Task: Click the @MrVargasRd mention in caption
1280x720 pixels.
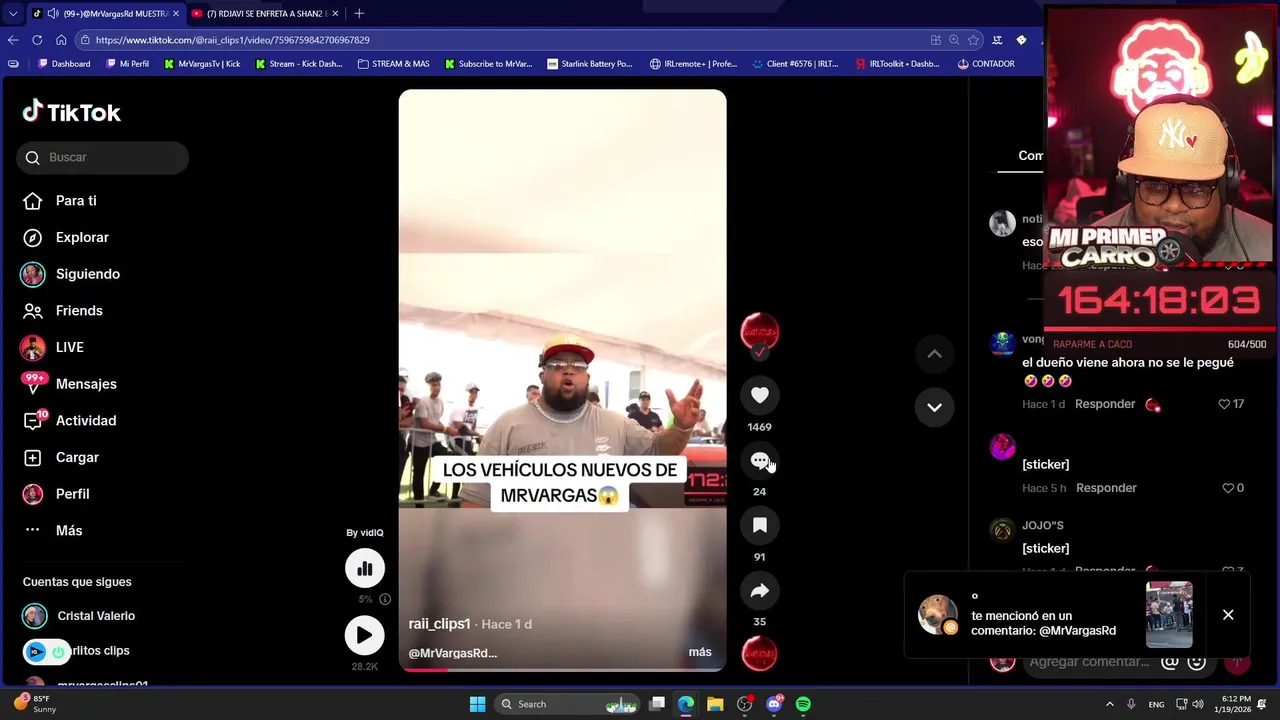Action: (x=453, y=653)
